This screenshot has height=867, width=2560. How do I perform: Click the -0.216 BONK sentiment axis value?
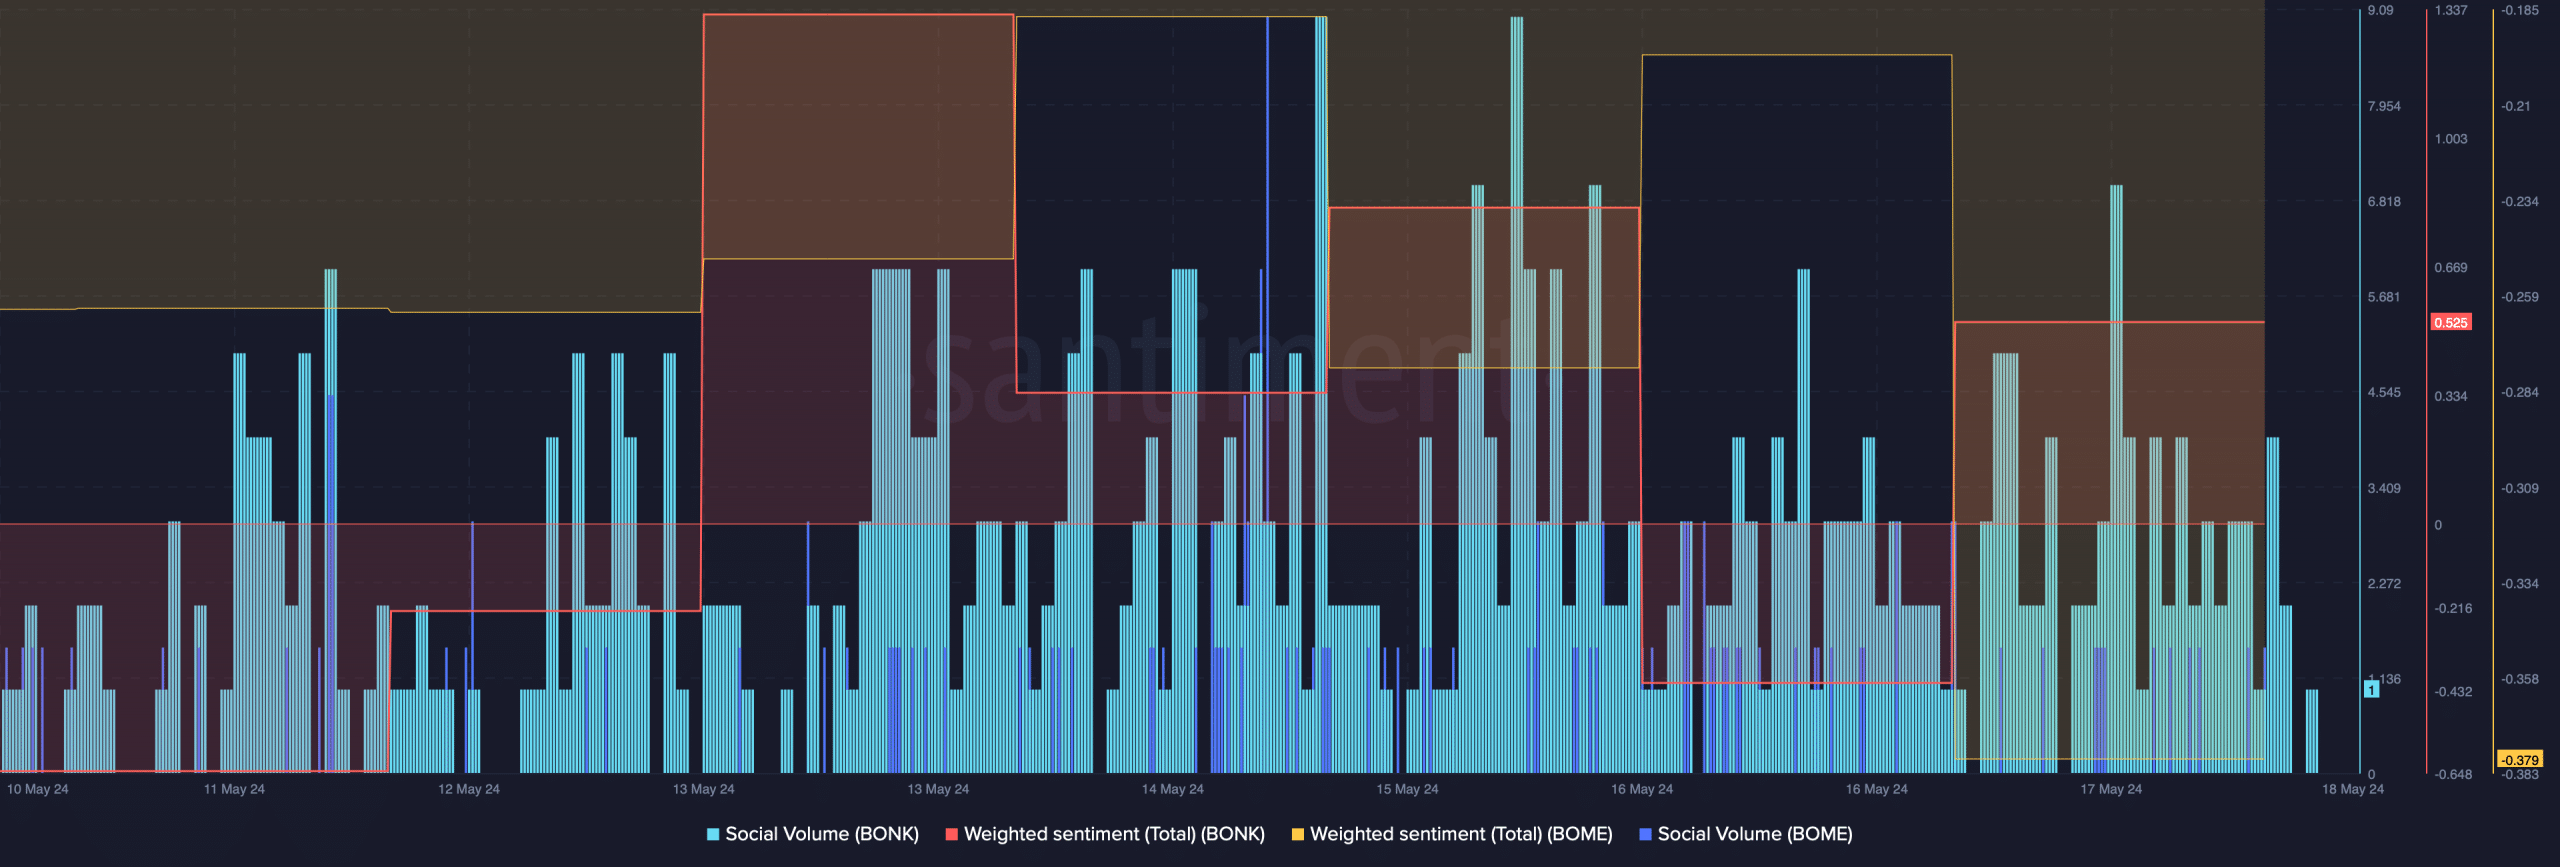click(x=2453, y=608)
